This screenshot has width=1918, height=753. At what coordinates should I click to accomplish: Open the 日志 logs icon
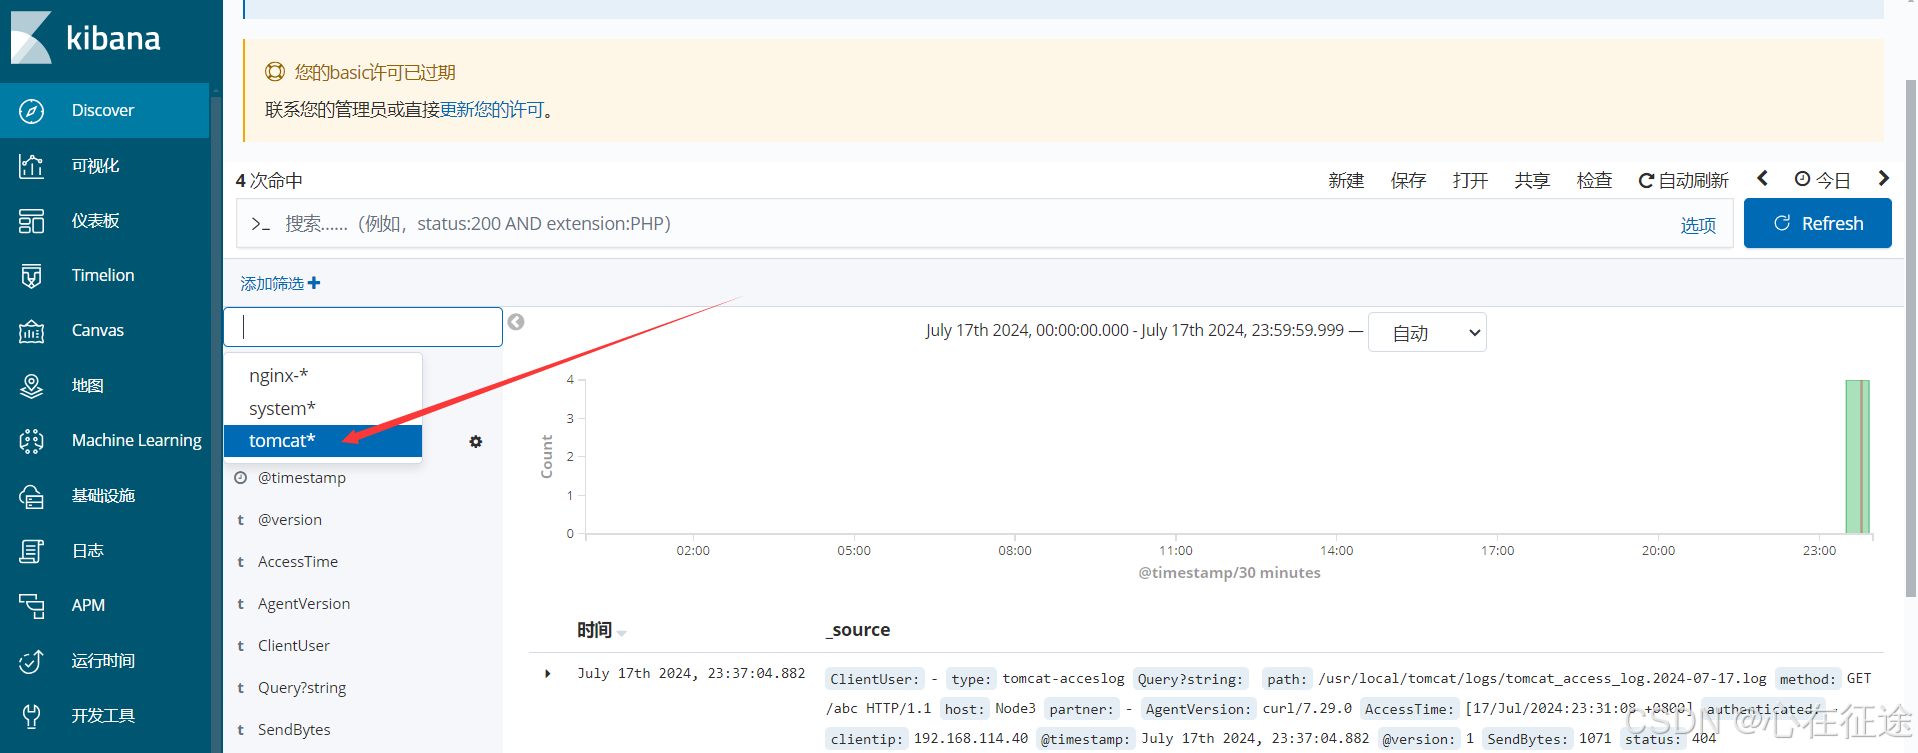click(x=32, y=551)
